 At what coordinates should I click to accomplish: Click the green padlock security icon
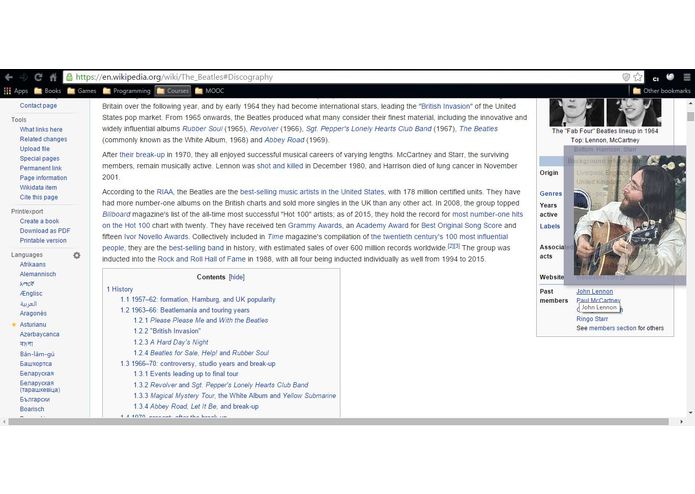pyautogui.click(x=70, y=77)
